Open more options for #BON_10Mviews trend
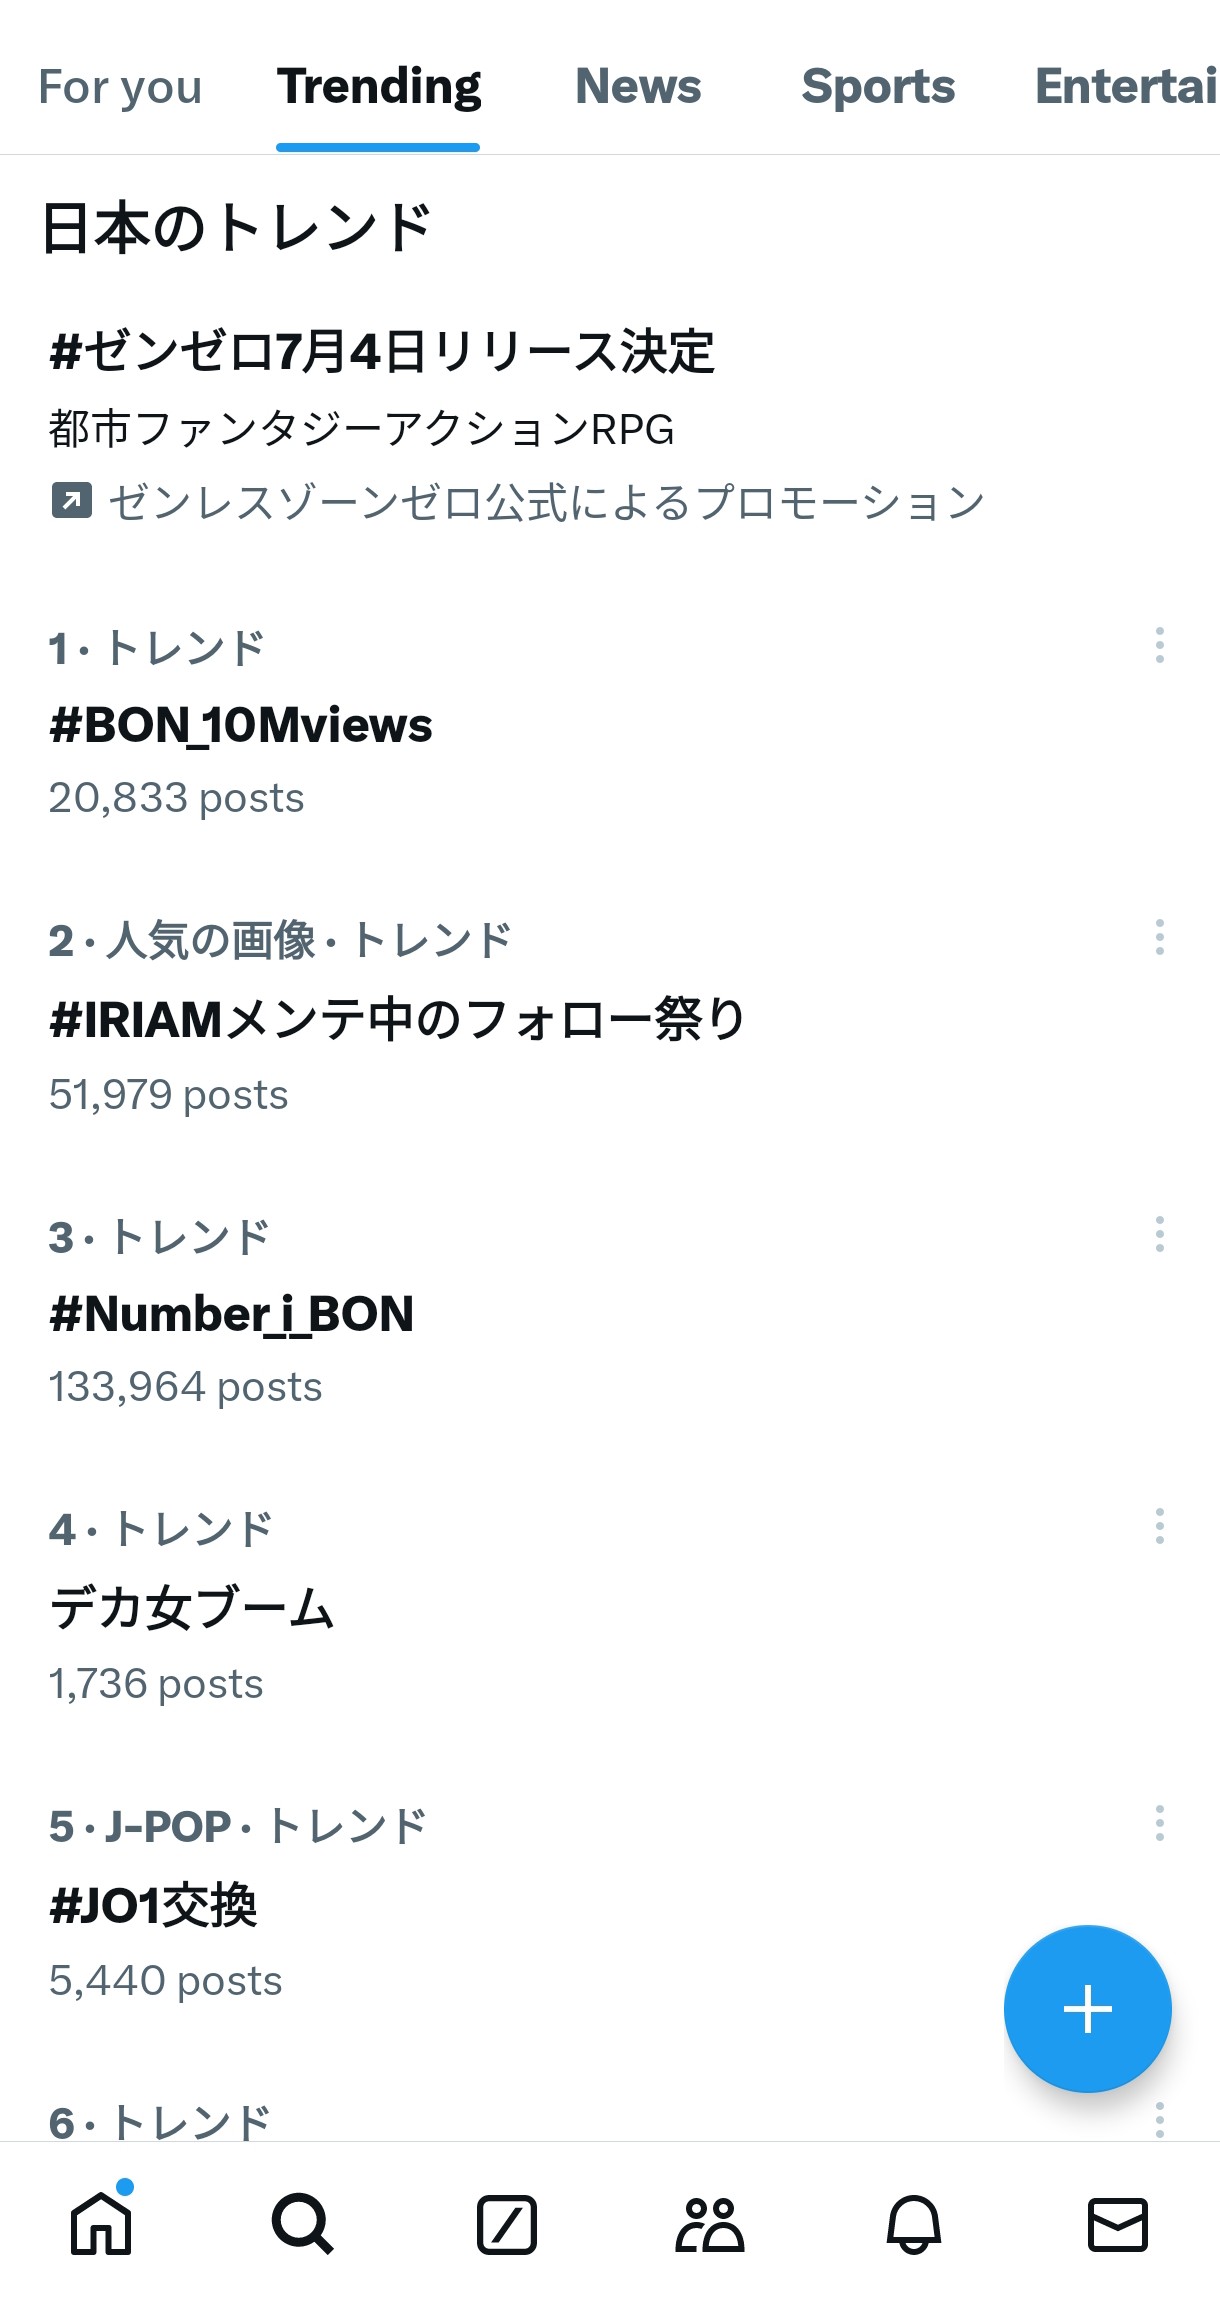 pyautogui.click(x=1159, y=645)
